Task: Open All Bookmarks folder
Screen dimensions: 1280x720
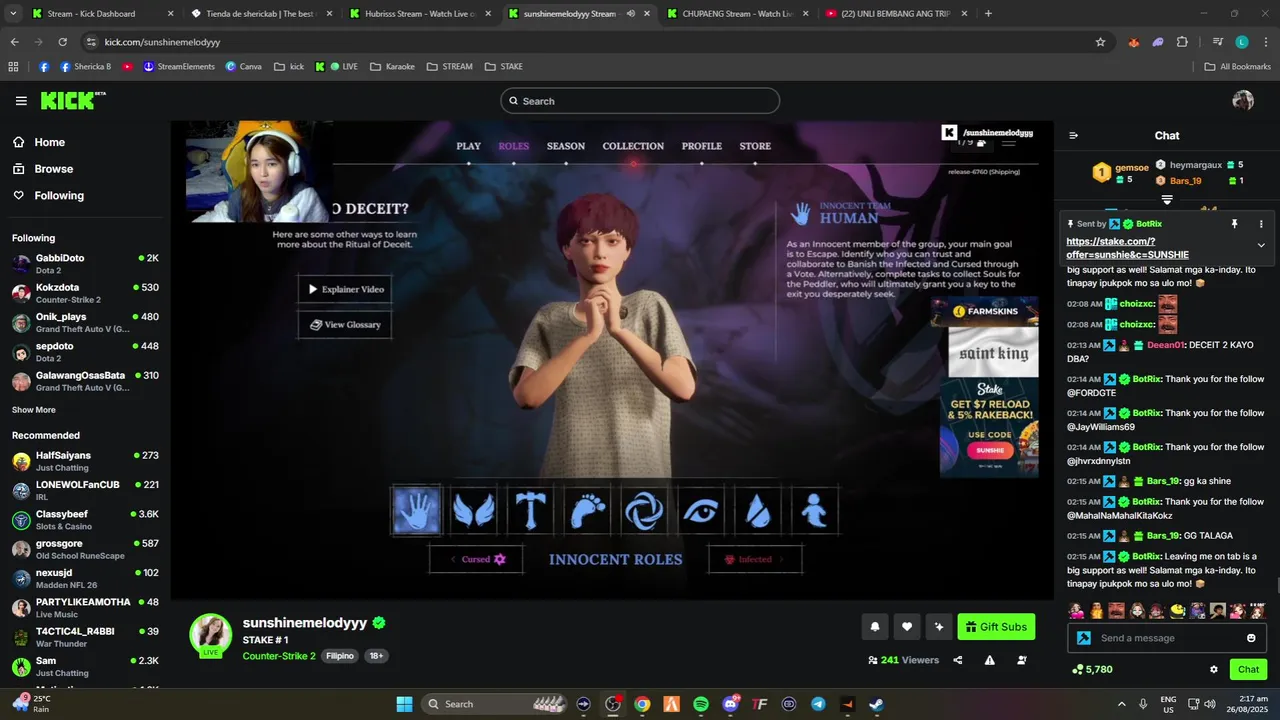Action: coord(1237,67)
